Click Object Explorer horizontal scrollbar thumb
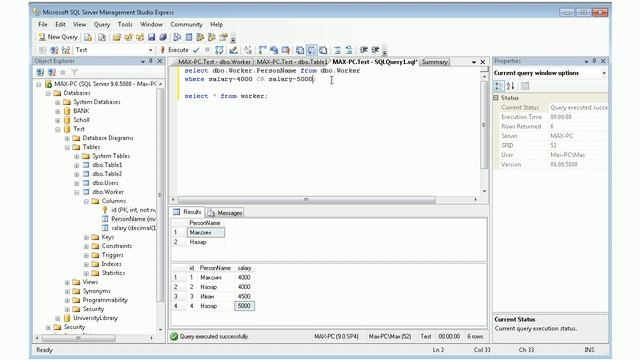The height and width of the screenshot is (360, 640). pyautogui.click(x=78, y=338)
